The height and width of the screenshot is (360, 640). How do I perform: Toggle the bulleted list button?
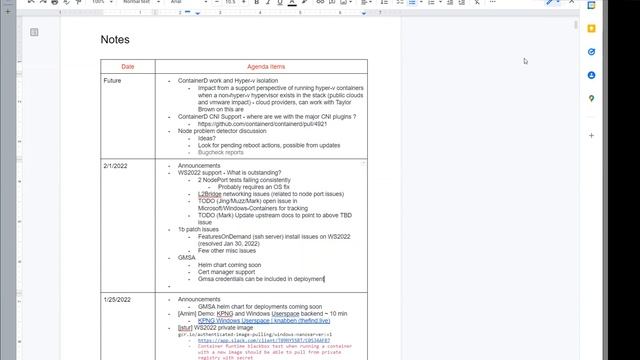click(x=412, y=2)
